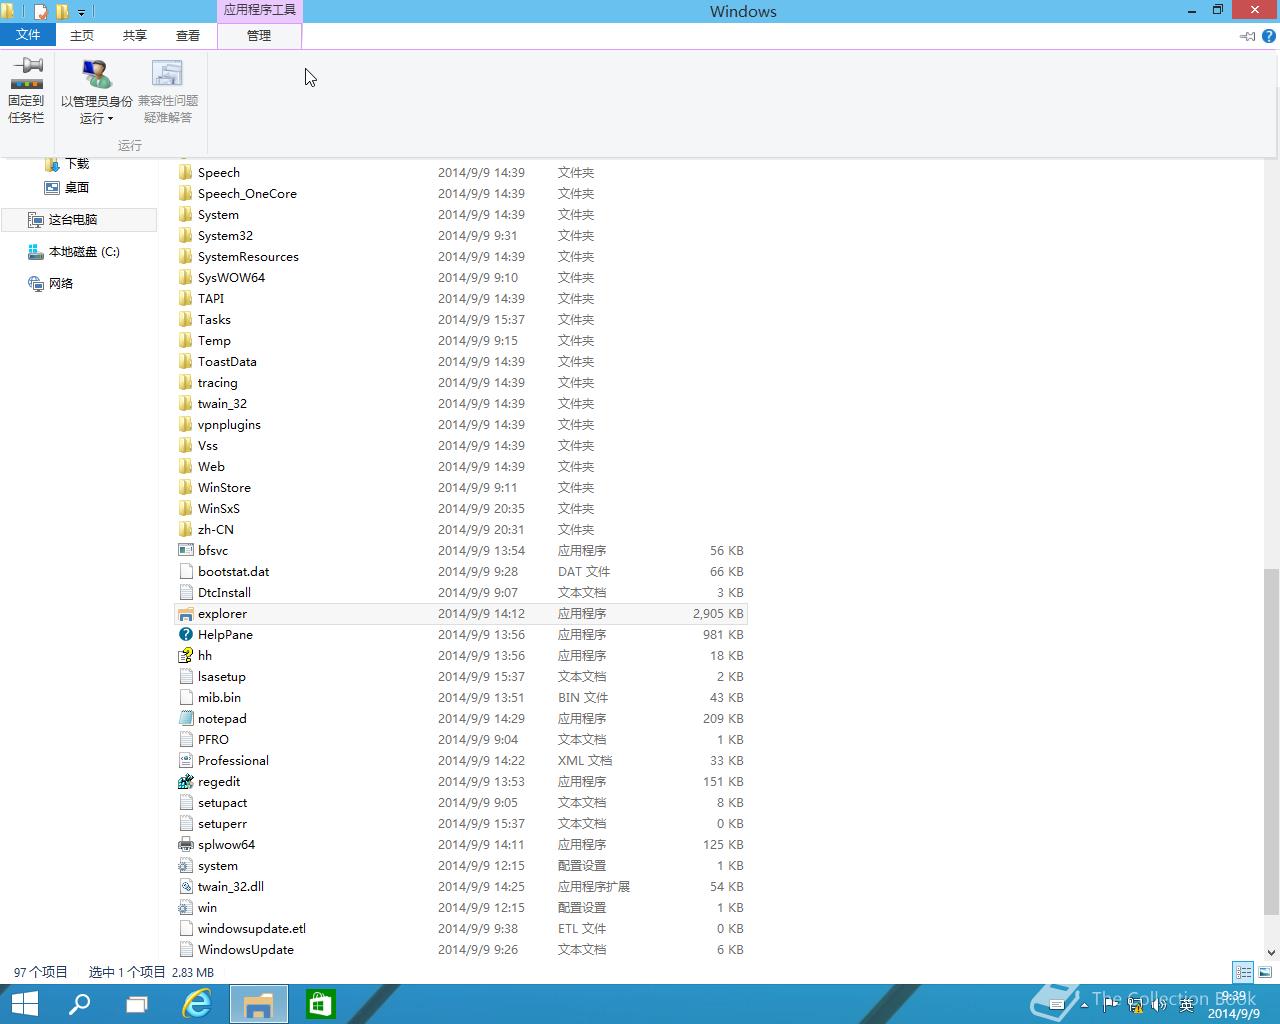Select 网络 in navigation pane

(51, 283)
